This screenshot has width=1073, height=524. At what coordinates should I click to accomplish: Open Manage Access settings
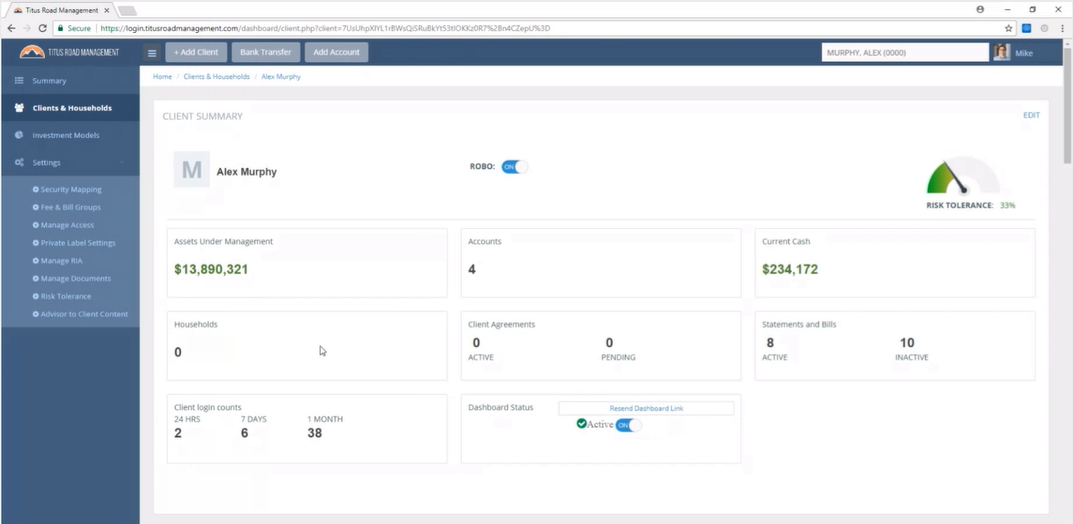(64, 225)
